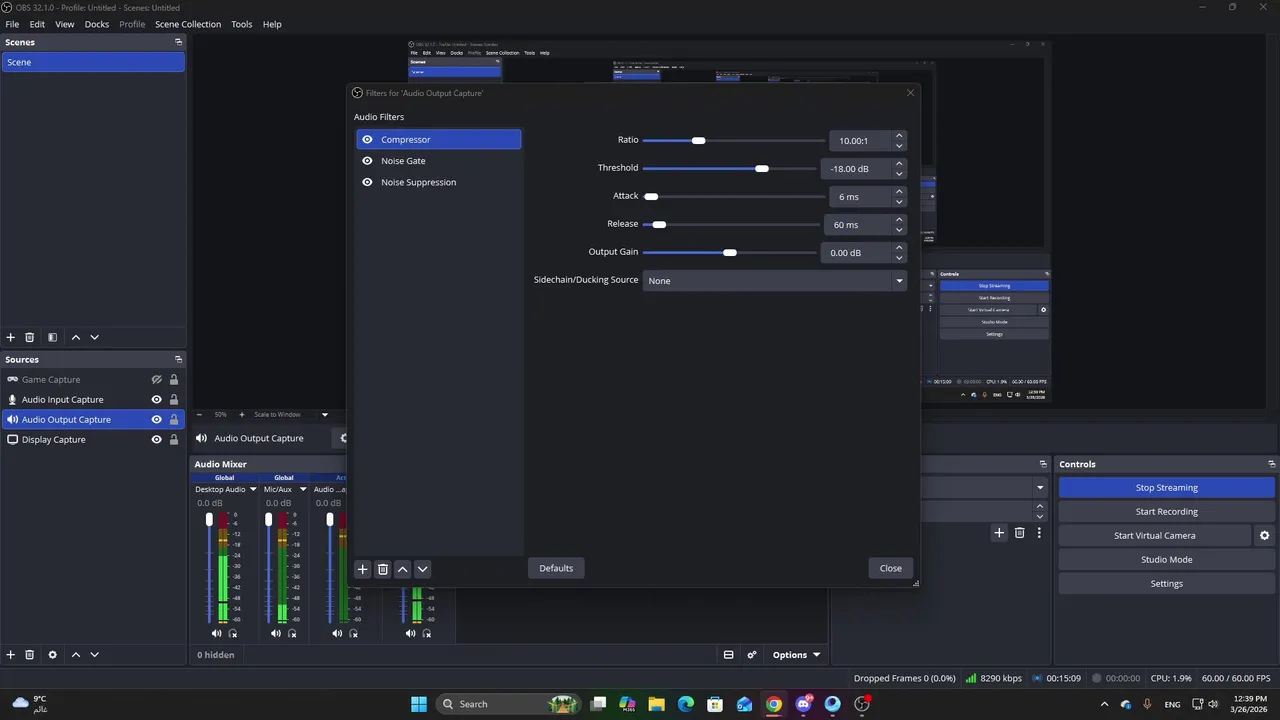Hide the Display Capture source
This screenshot has height=720, width=1280.
(156, 440)
